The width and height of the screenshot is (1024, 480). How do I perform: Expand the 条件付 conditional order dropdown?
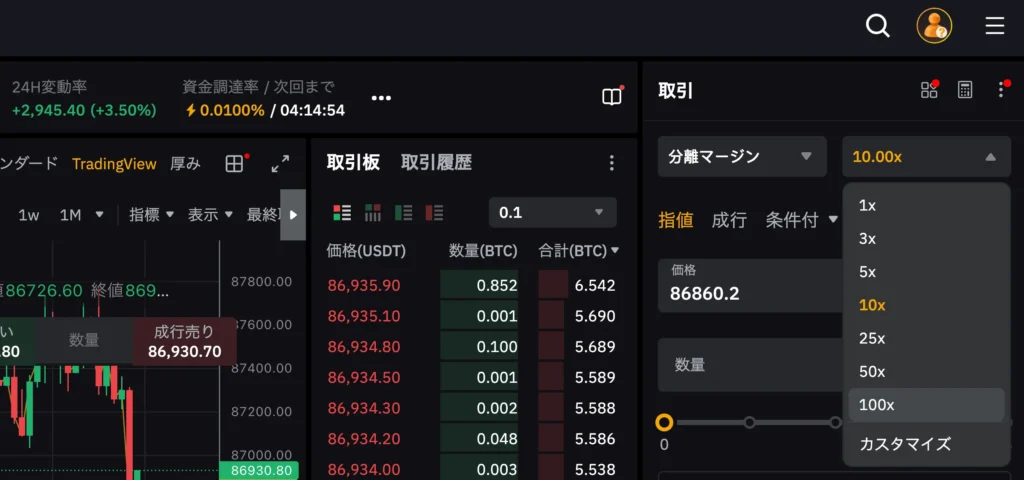click(833, 219)
